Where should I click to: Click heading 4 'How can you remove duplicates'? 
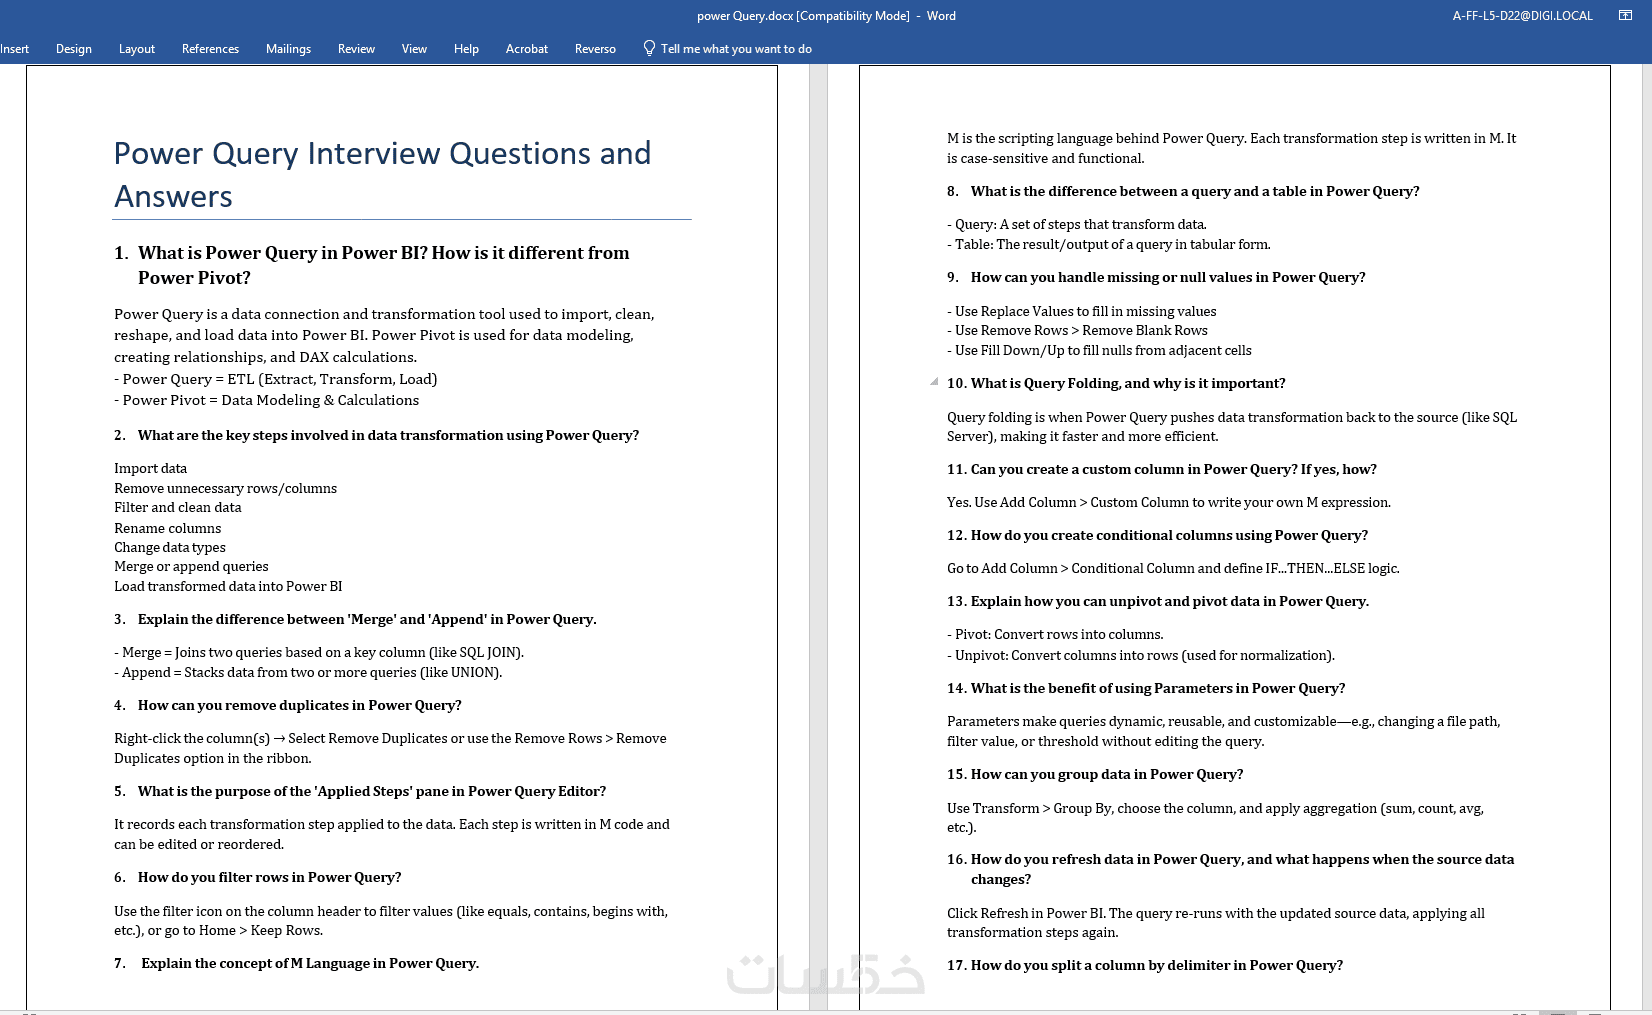tap(288, 705)
